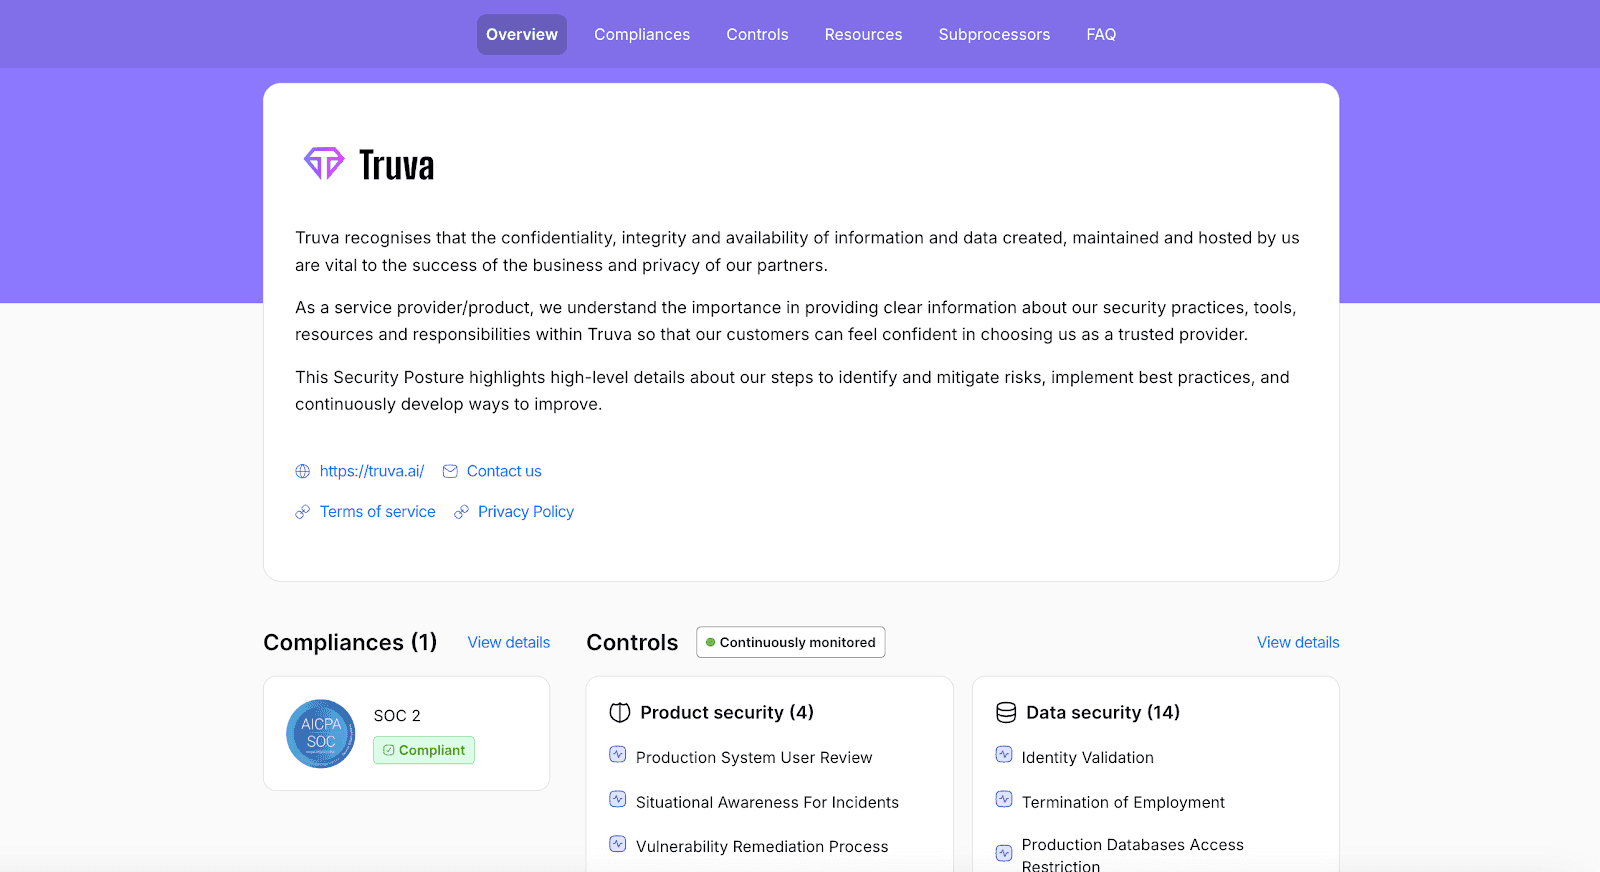Click the monitor icon for Production Databases Access Restriction
The width and height of the screenshot is (1600, 872).
pyautogui.click(x=1004, y=853)
